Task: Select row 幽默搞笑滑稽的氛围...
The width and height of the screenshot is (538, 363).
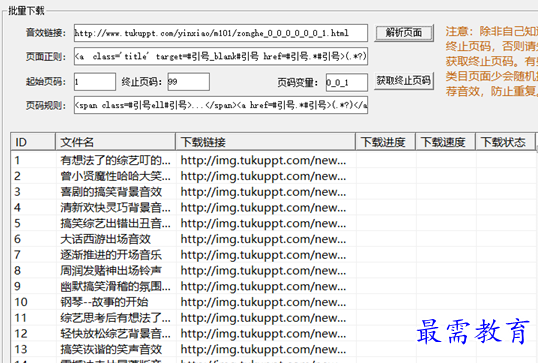Action: point(273,286)
